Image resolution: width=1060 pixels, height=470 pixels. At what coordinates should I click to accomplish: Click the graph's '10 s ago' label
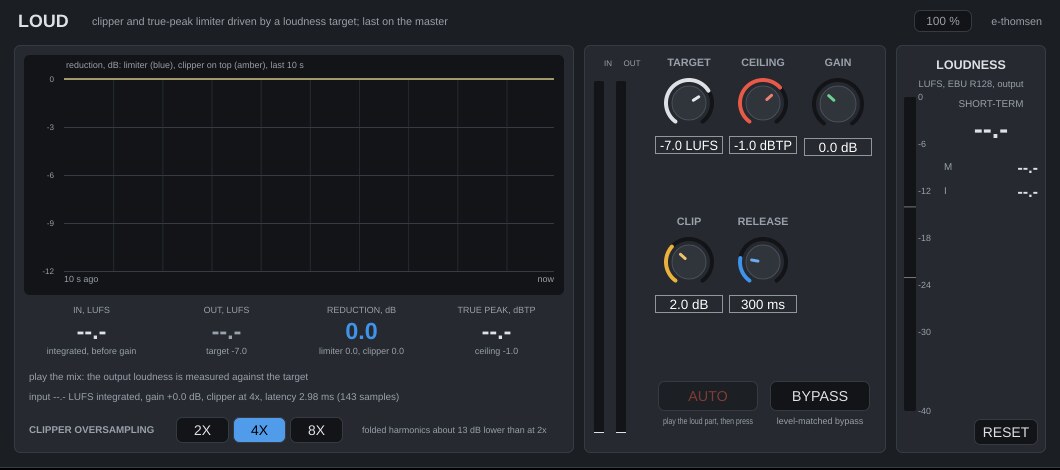click(81, 279)
